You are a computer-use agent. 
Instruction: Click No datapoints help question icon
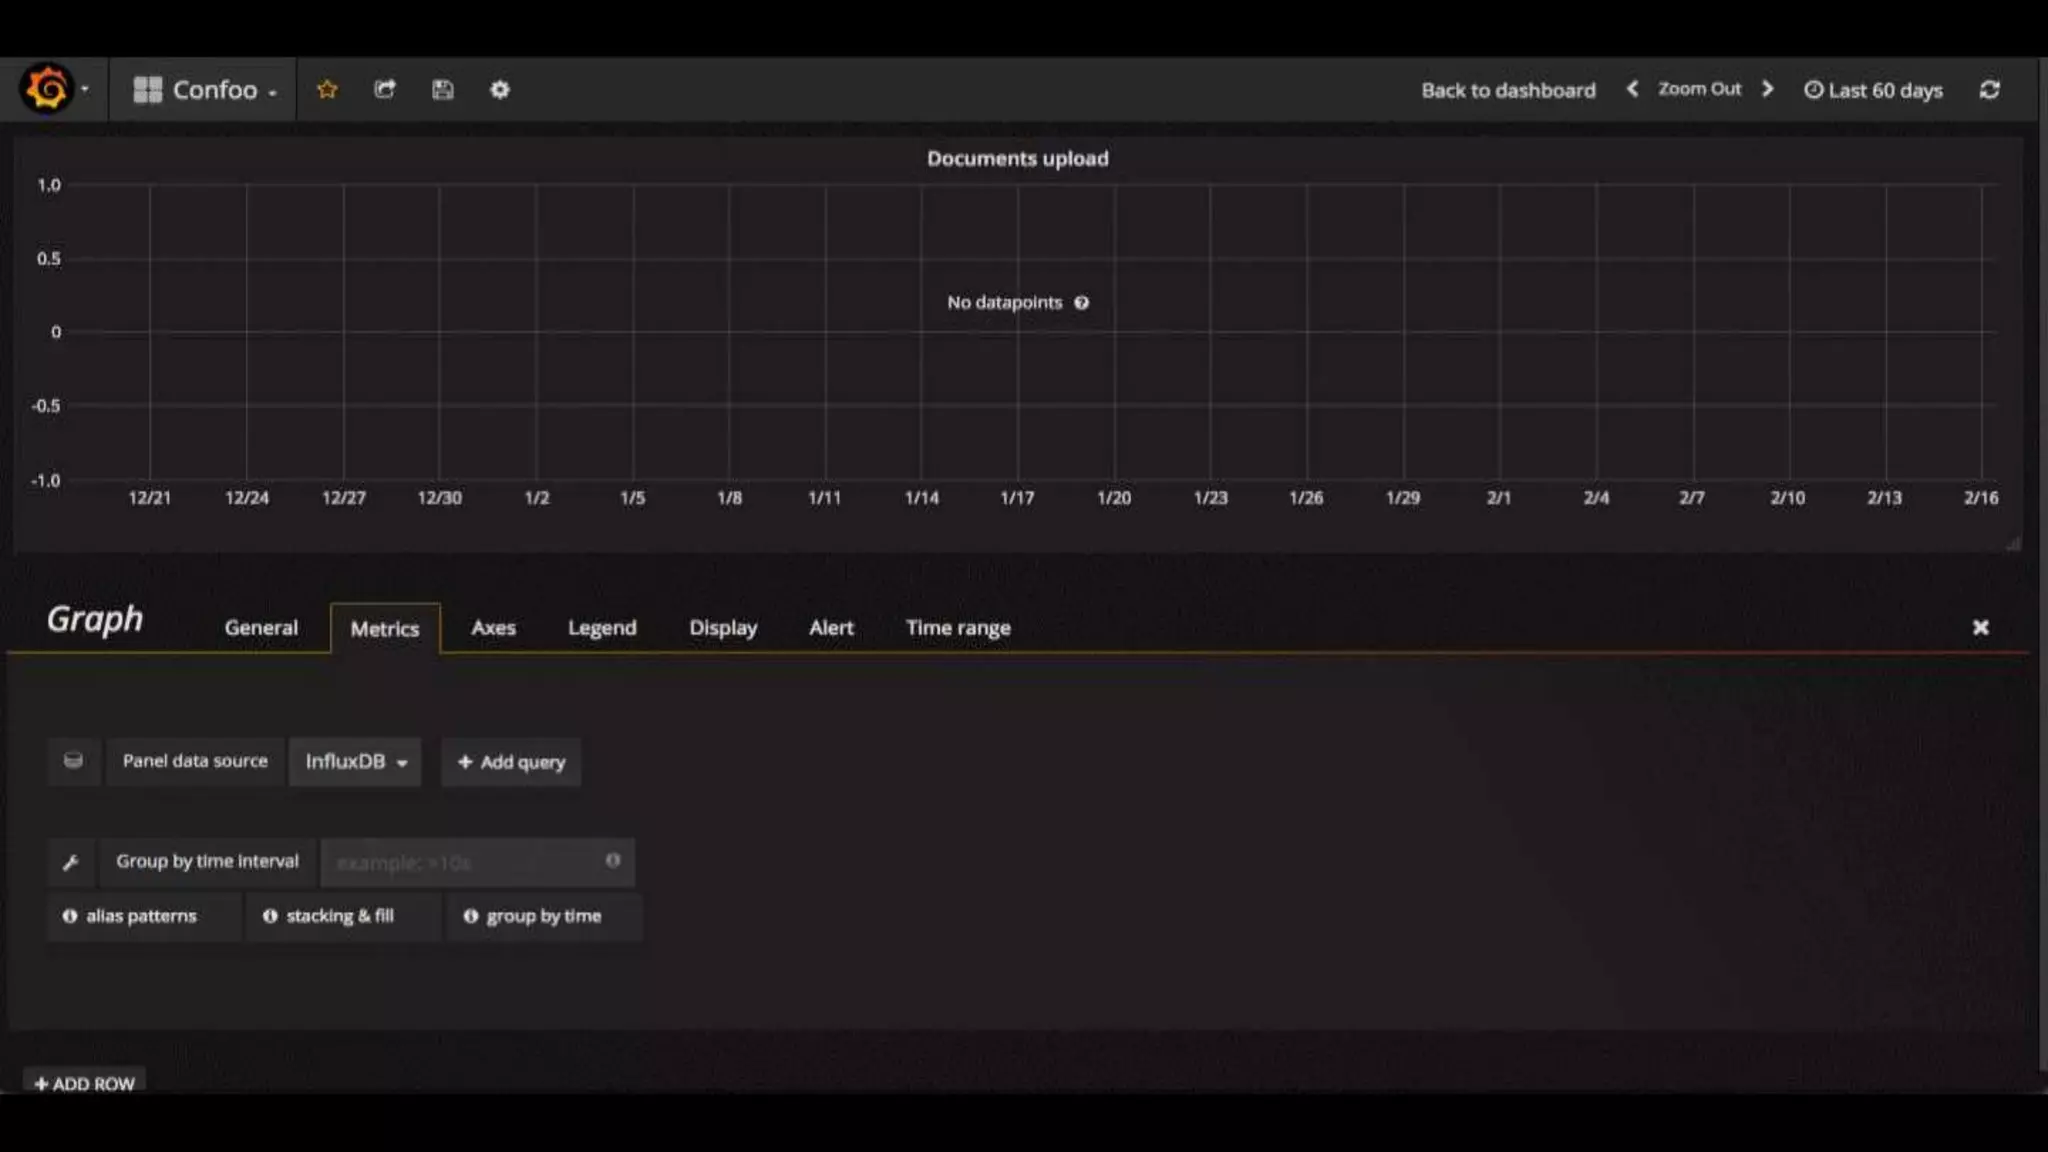[x=1081, y=303]
